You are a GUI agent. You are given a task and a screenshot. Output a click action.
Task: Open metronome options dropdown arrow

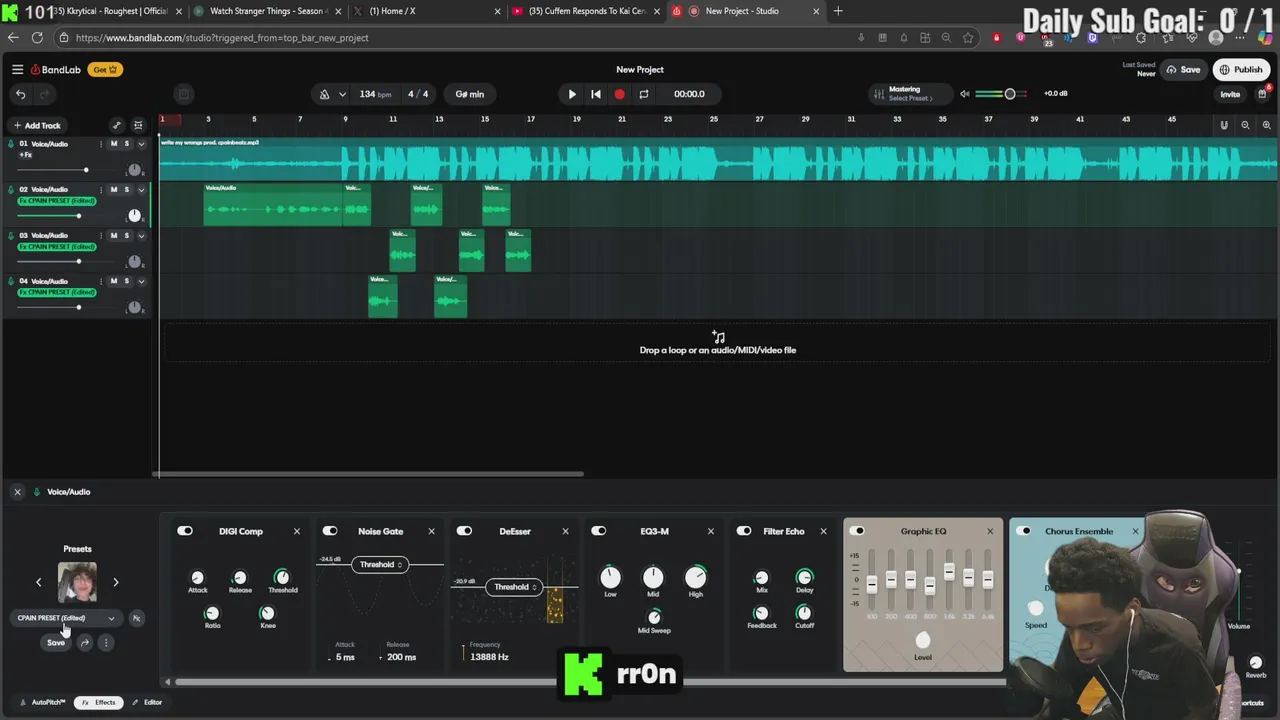342,94
